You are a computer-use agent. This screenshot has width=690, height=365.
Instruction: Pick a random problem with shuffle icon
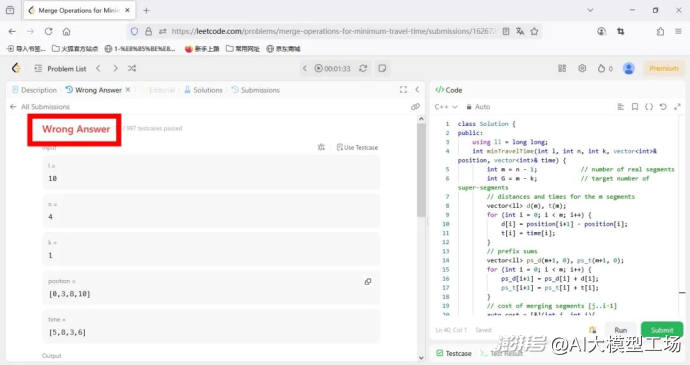pyautogui.click(x=132, y=68)
